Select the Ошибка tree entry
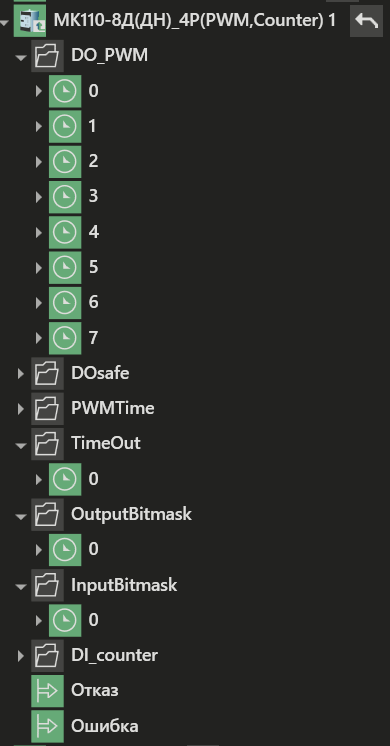 click(x=105, y=726)
